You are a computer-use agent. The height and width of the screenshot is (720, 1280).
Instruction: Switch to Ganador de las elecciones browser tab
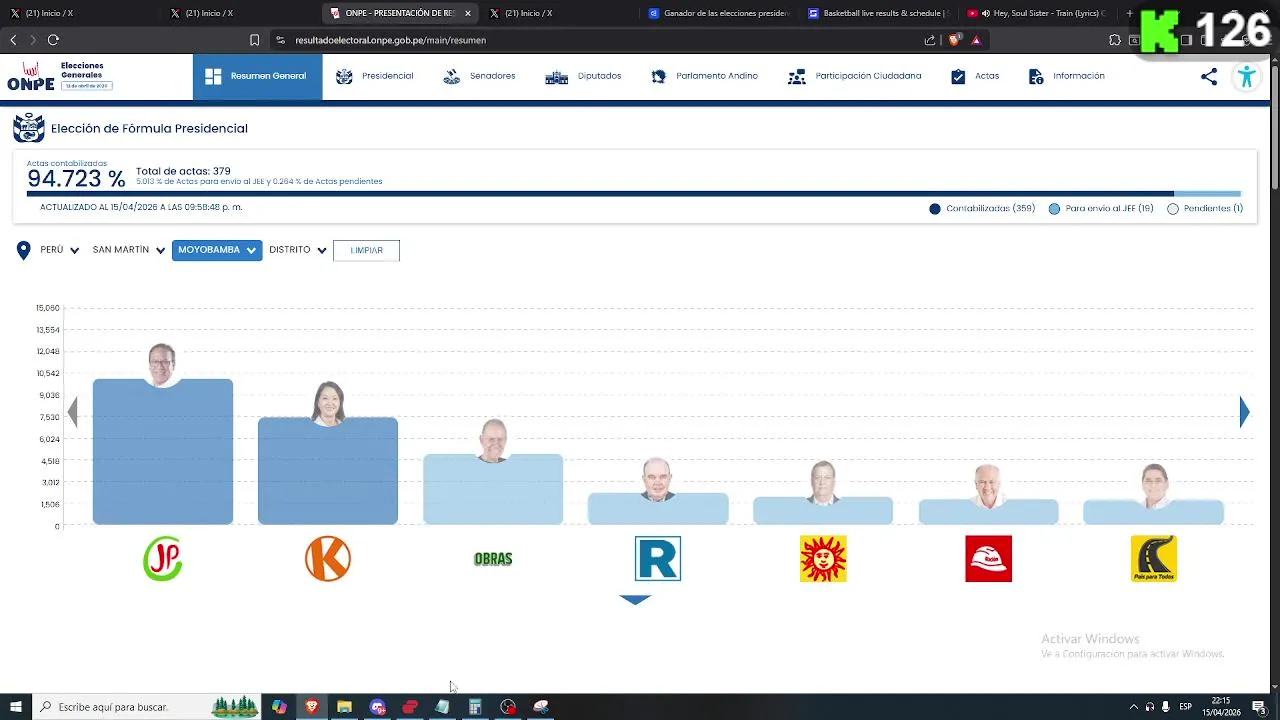[718, 13]
